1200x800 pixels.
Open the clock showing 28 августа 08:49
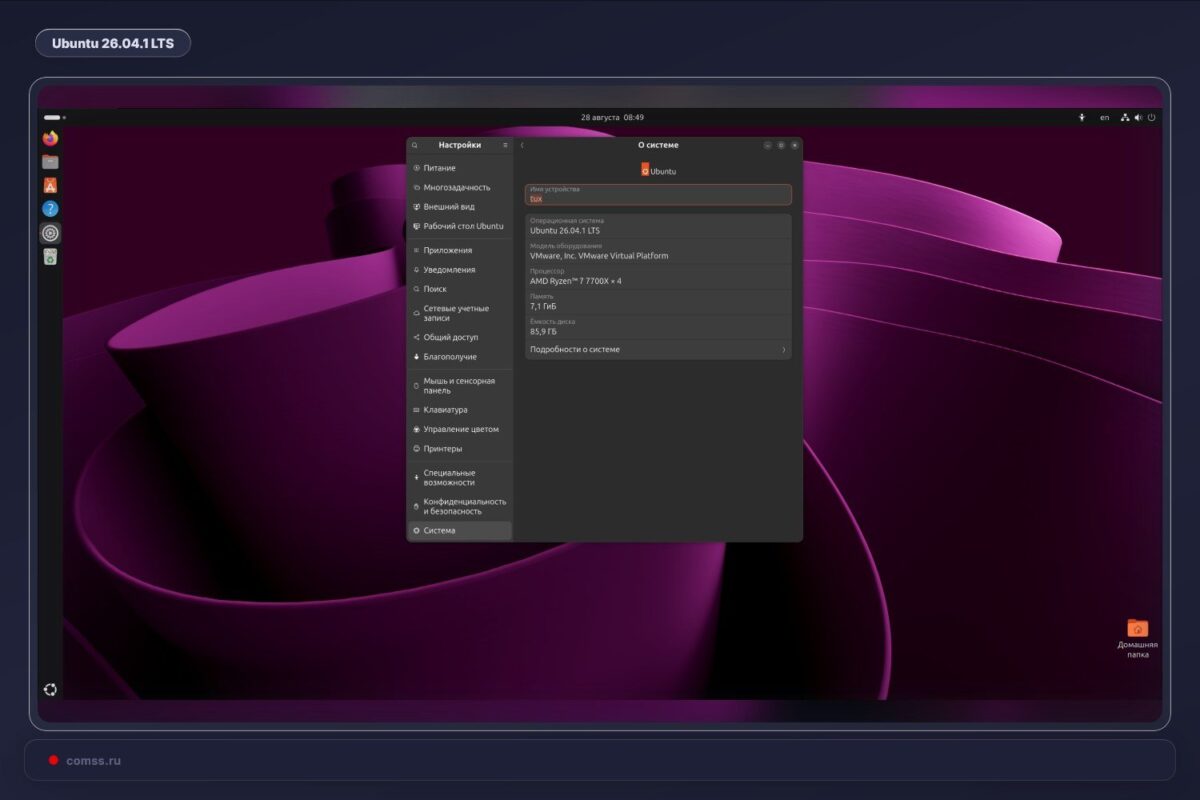612,117
